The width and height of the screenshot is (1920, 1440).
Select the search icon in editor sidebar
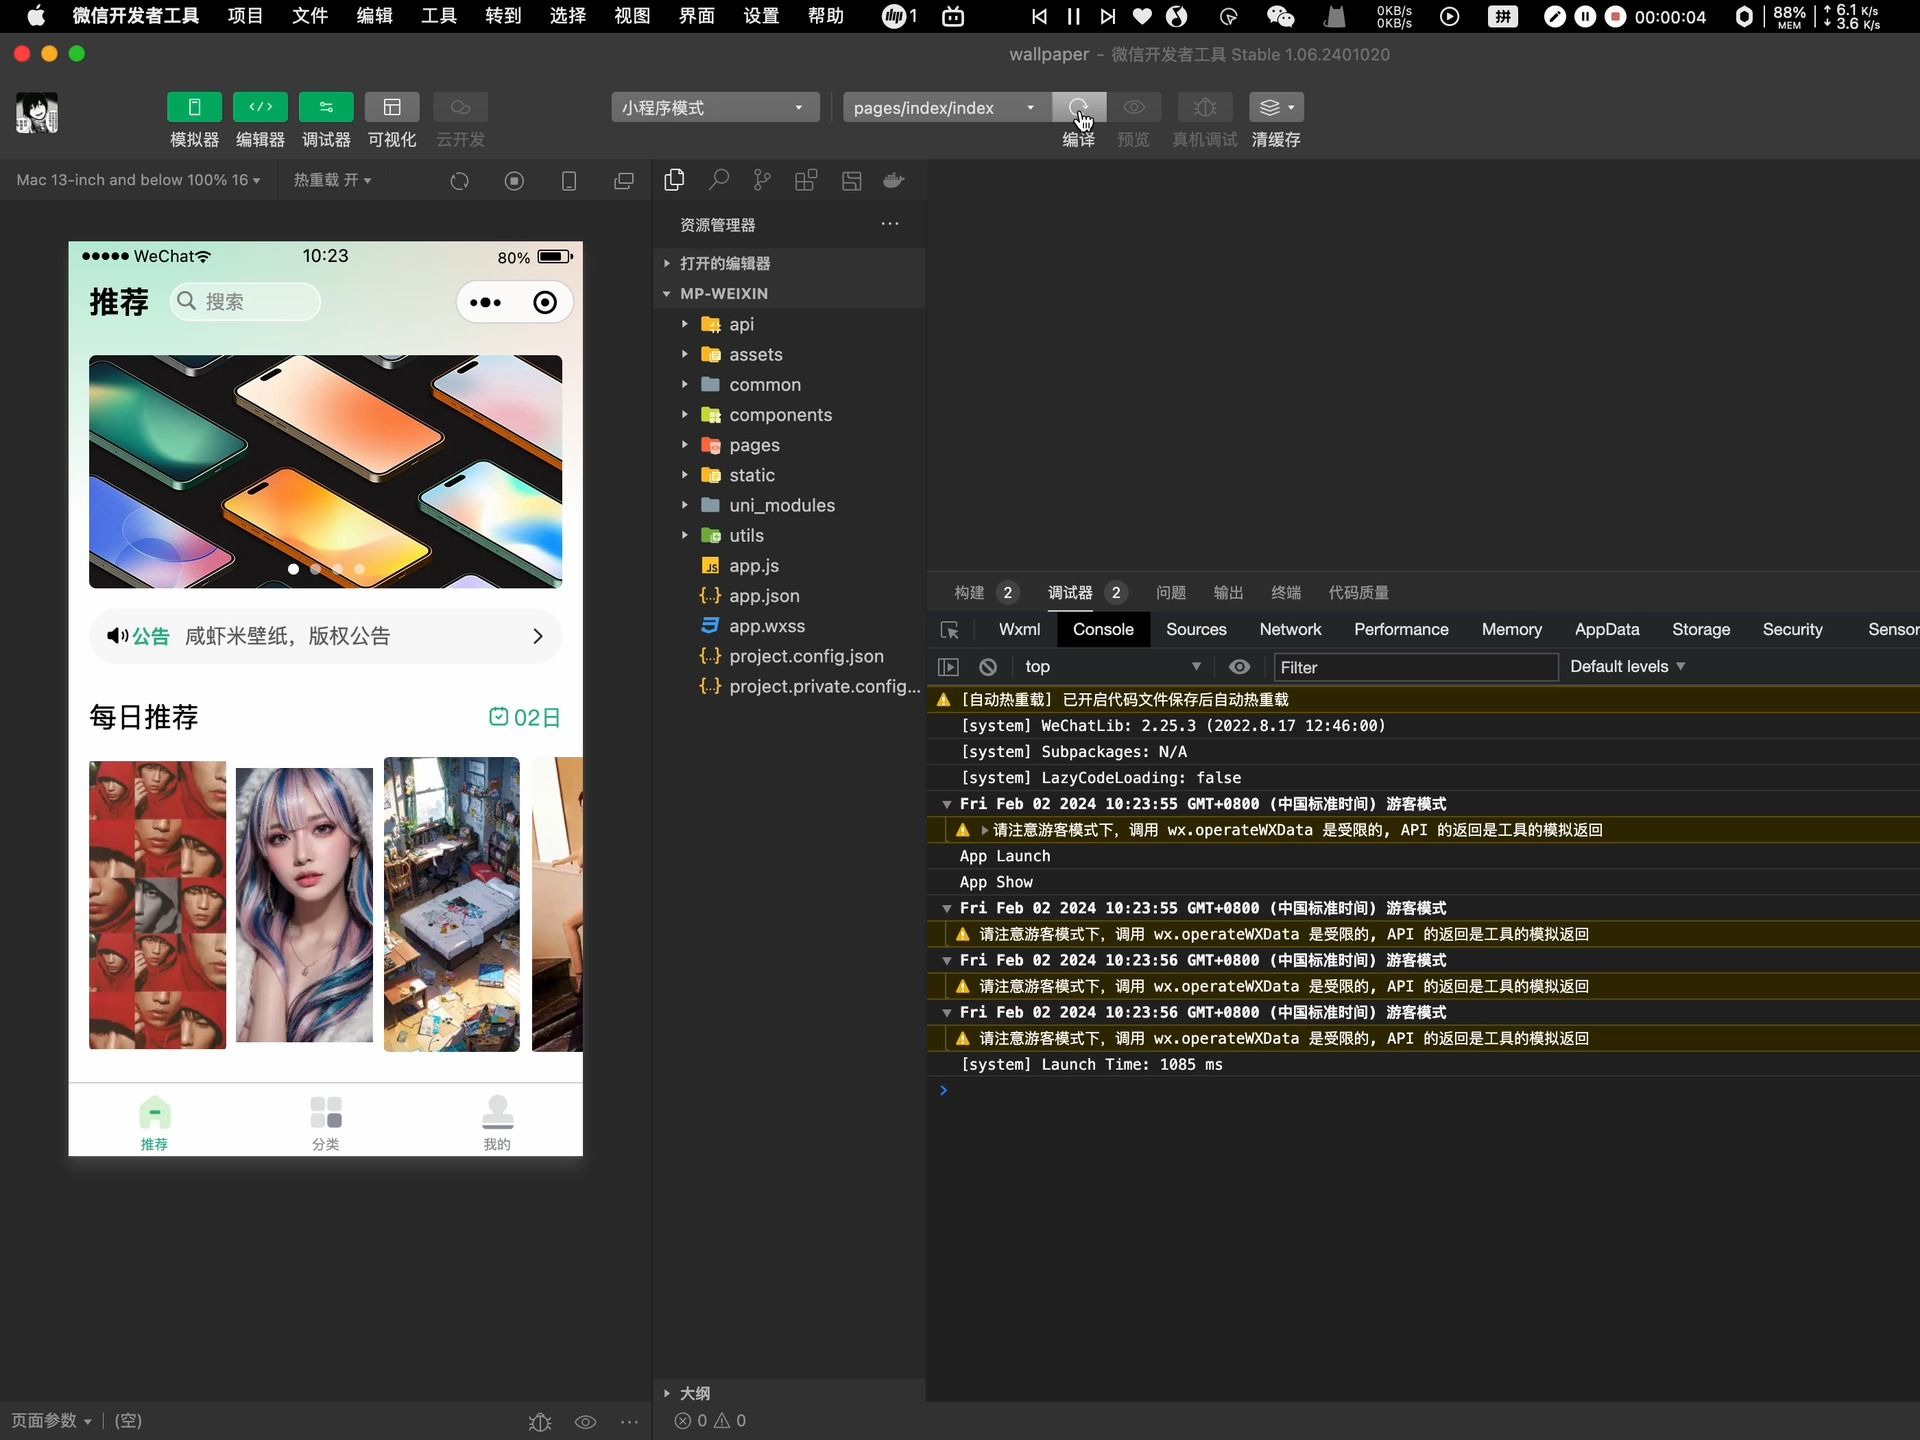click(718, 180)
